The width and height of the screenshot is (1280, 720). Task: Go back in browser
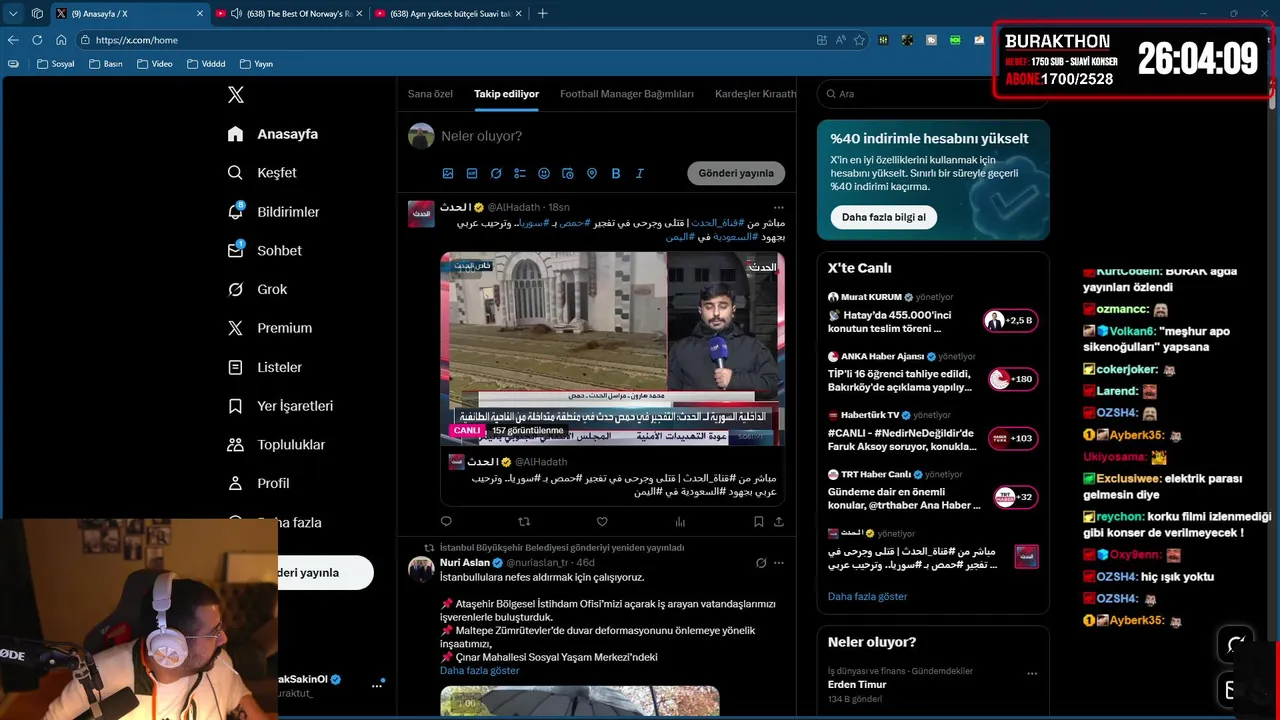coord(13,40)
